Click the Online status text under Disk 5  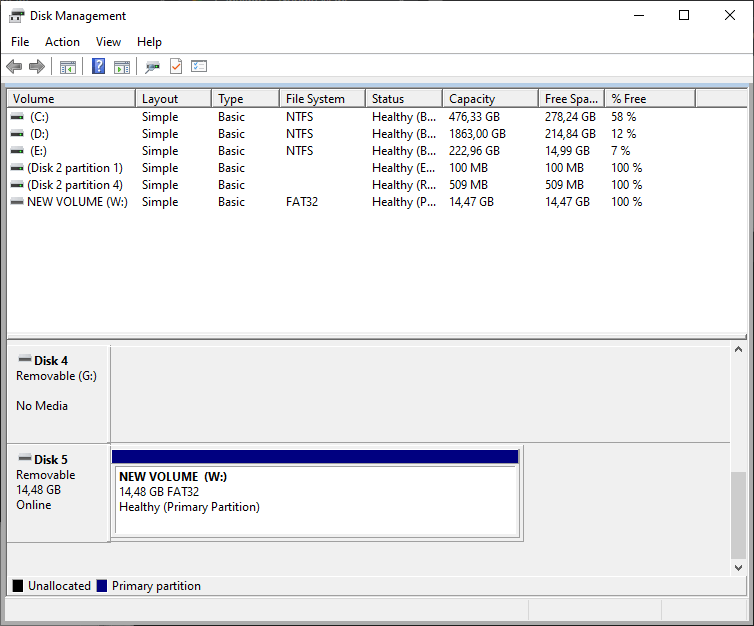point(34,505)
